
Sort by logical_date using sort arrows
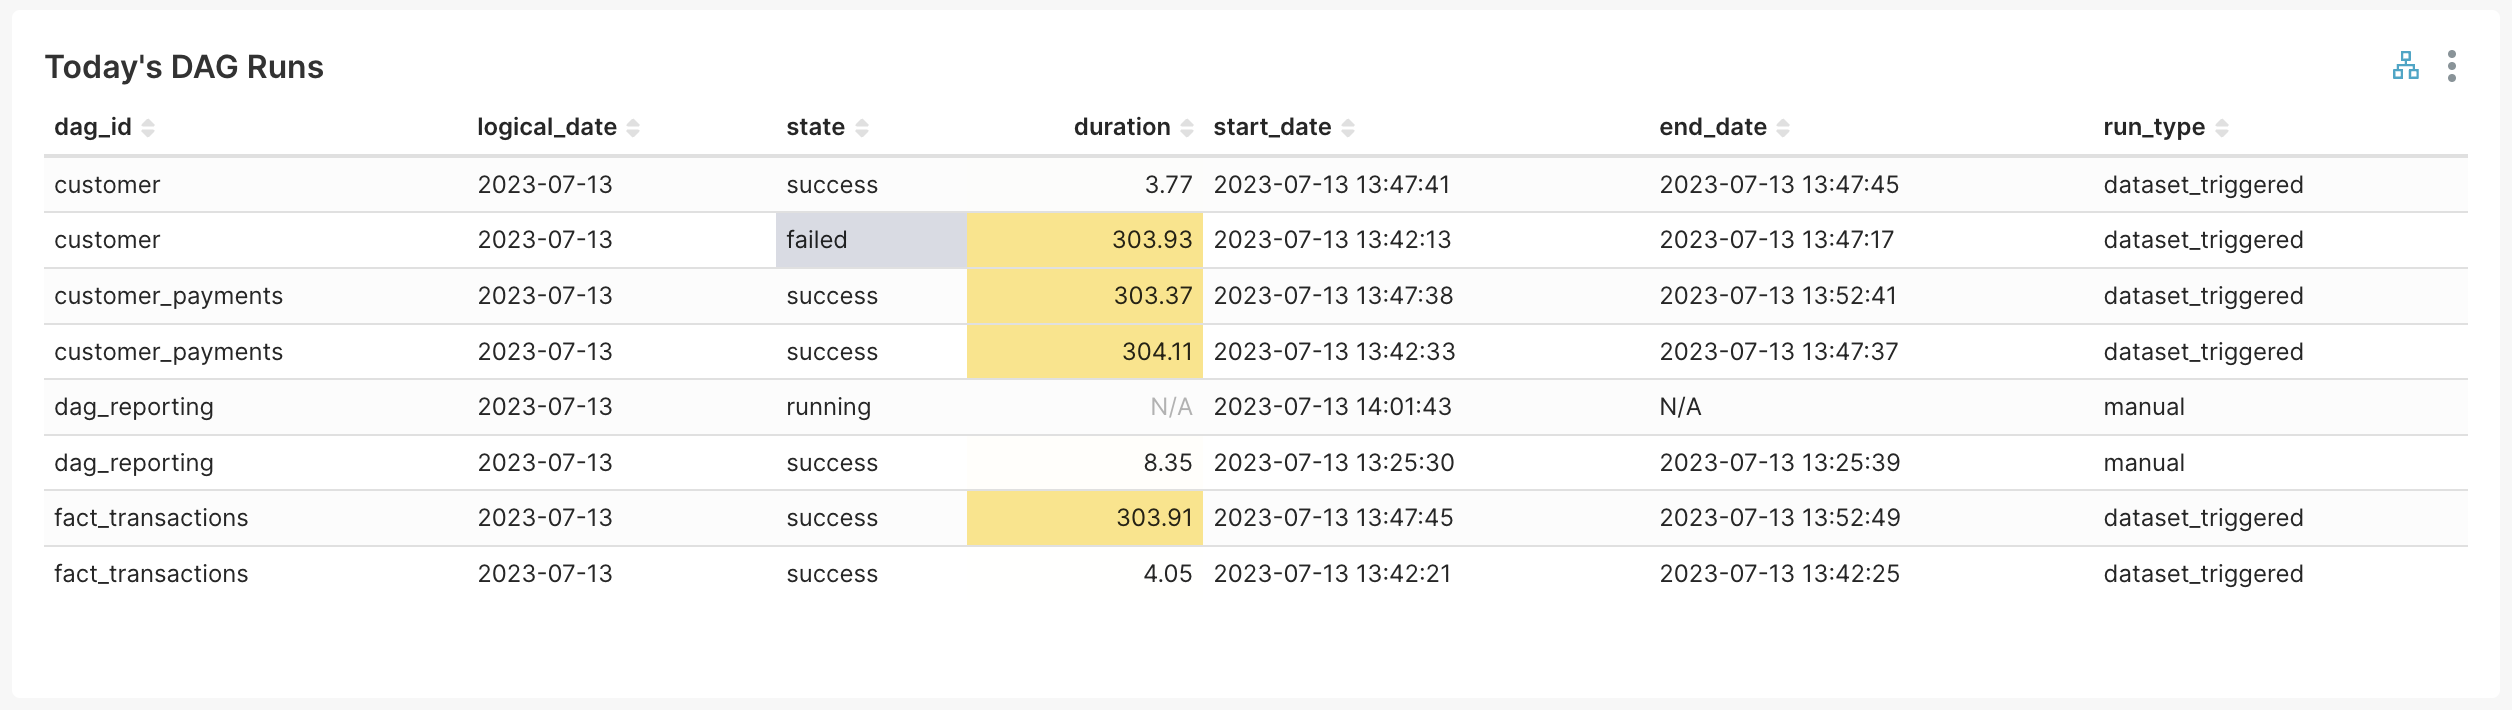(633, 128)
